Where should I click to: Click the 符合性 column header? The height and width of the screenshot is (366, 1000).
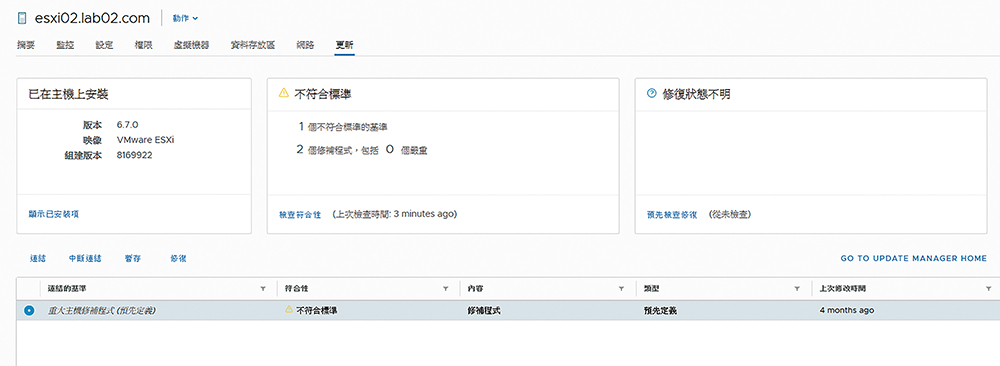pyautogui.click(x=297, y=289)
